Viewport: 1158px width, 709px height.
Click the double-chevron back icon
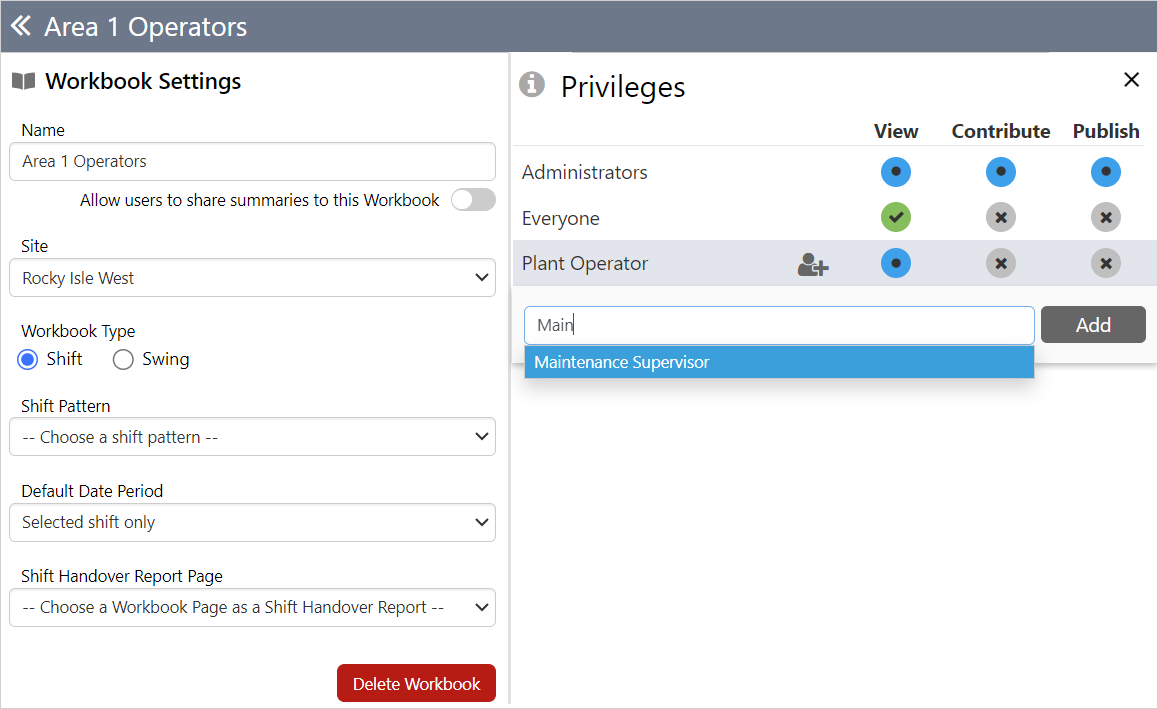21,26
